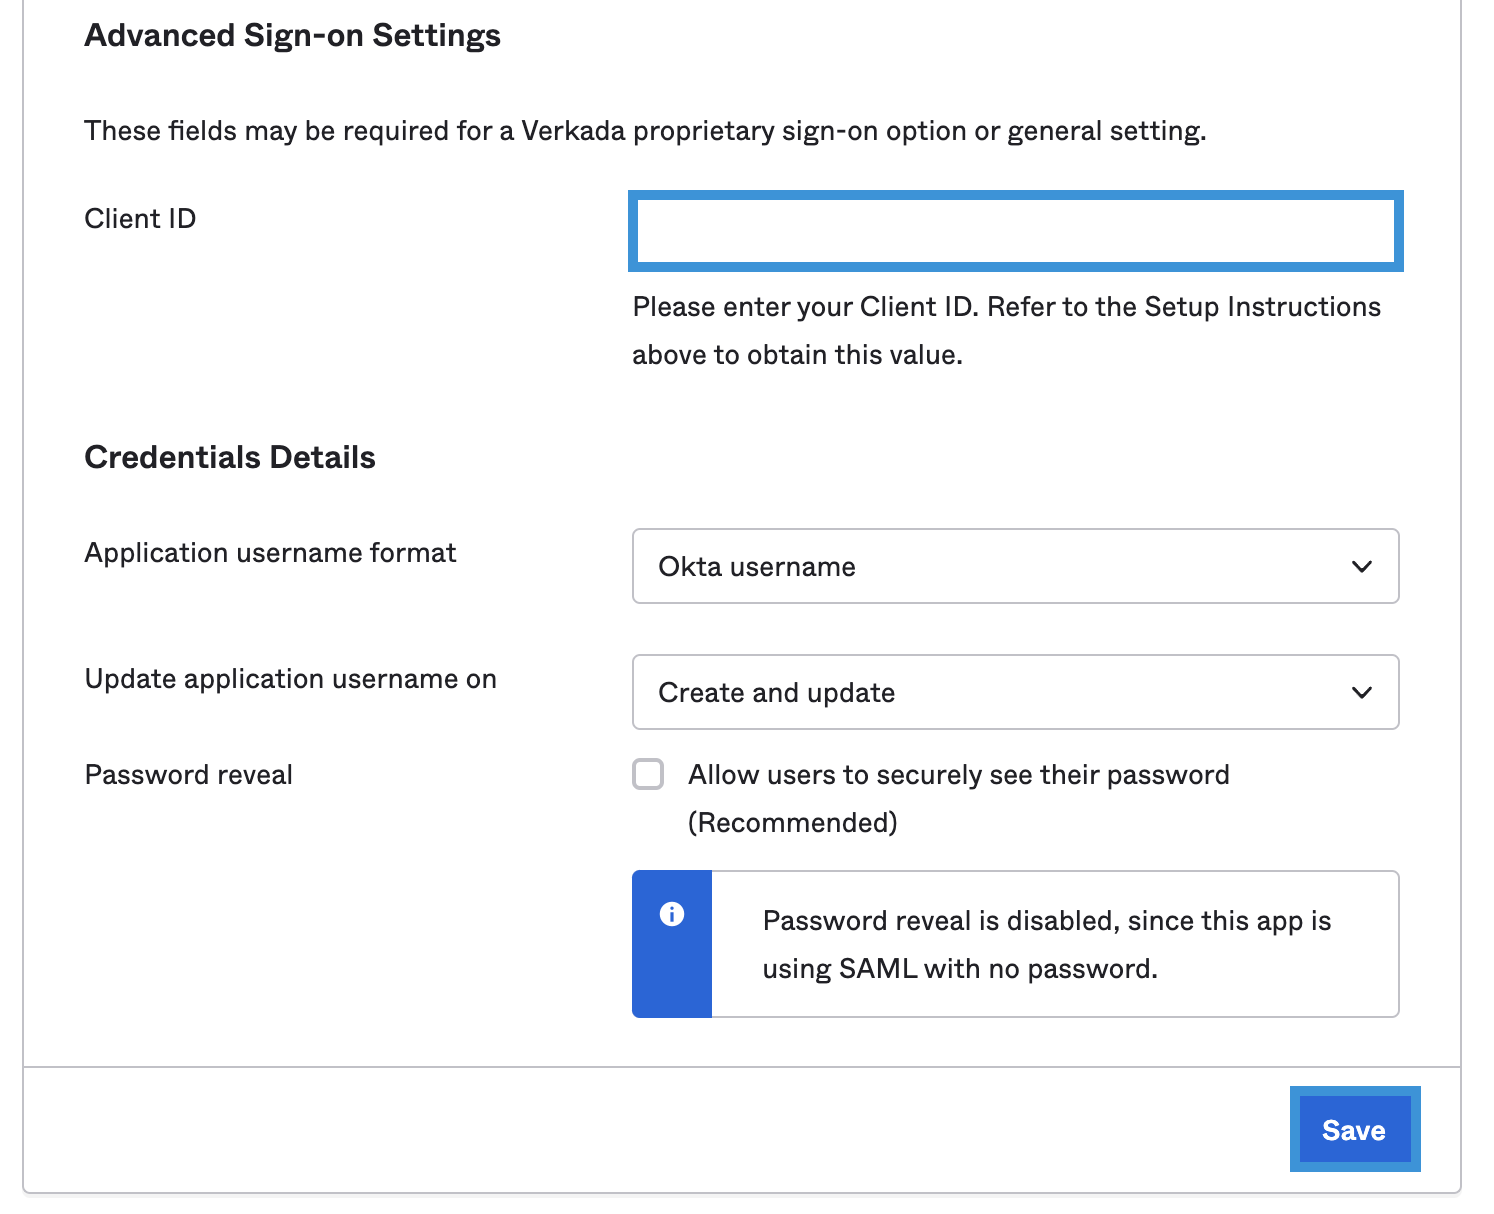Screen dimensions: 1494x1214
Task: Click "Allow users to securely see their password" text
Action: pos(958,775)
